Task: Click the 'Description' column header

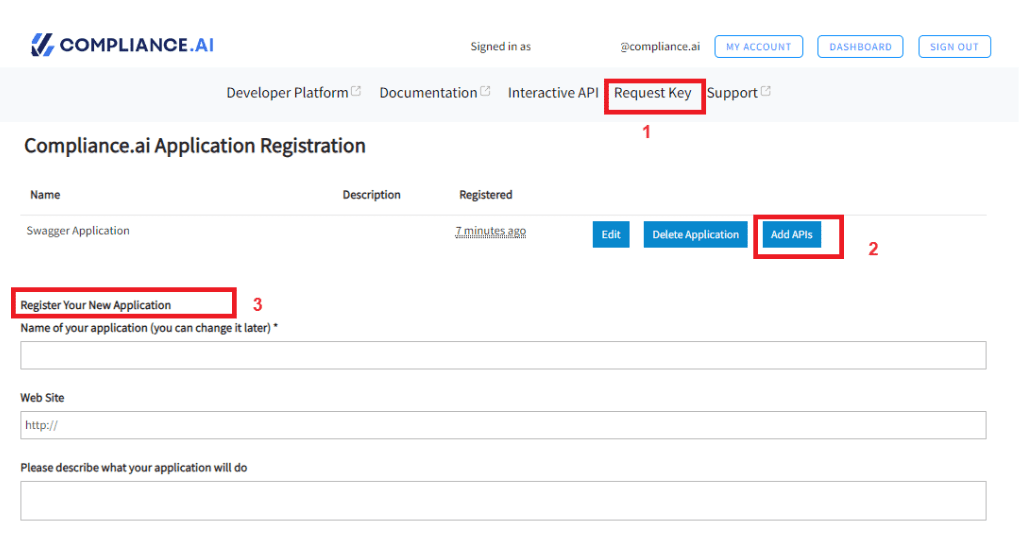Action: (x=371, y=195)
